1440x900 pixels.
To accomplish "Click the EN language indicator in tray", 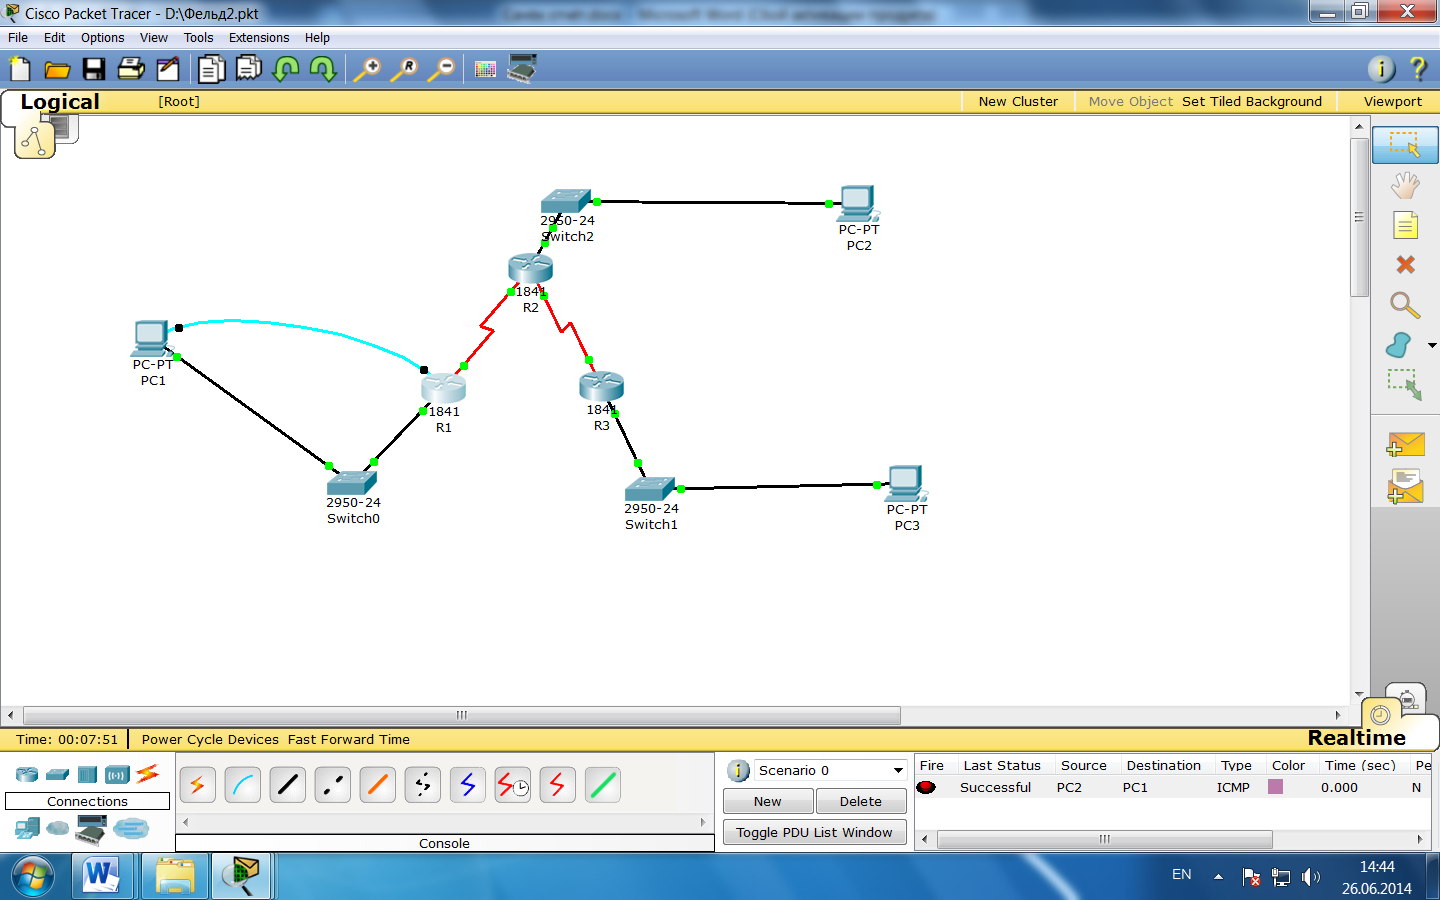I will coord(1181,874).
